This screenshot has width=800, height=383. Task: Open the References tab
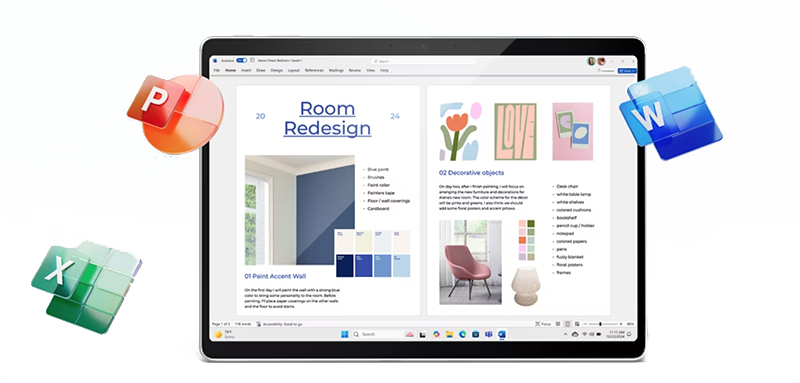(314, 70)
